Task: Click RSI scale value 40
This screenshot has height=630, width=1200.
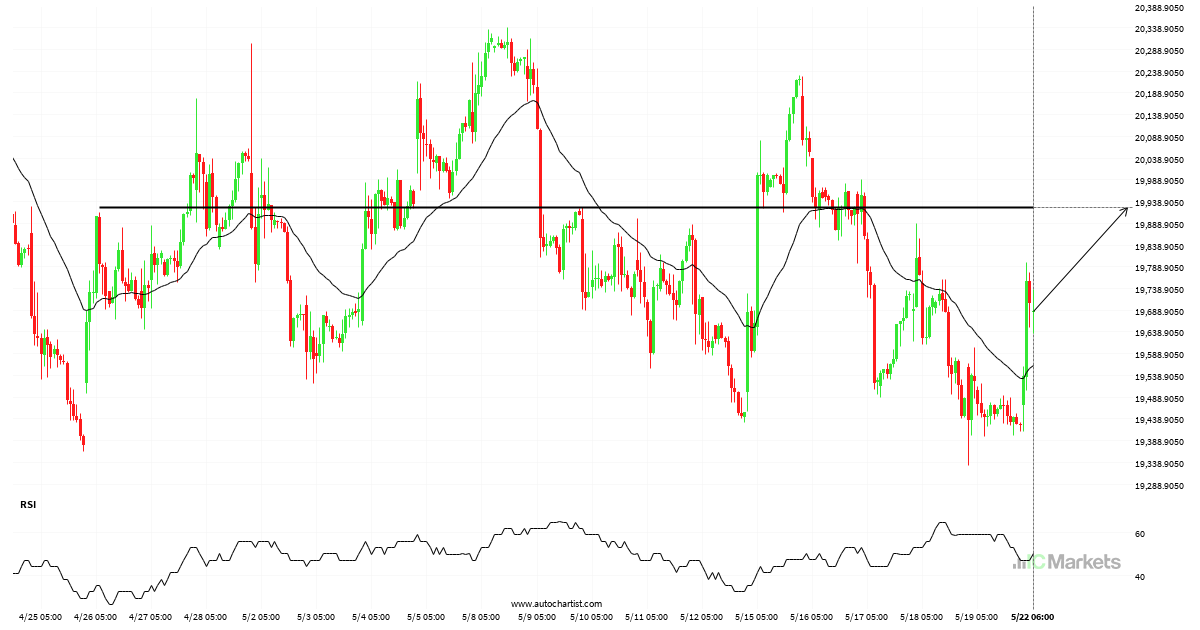Action: click(1140, 578)
